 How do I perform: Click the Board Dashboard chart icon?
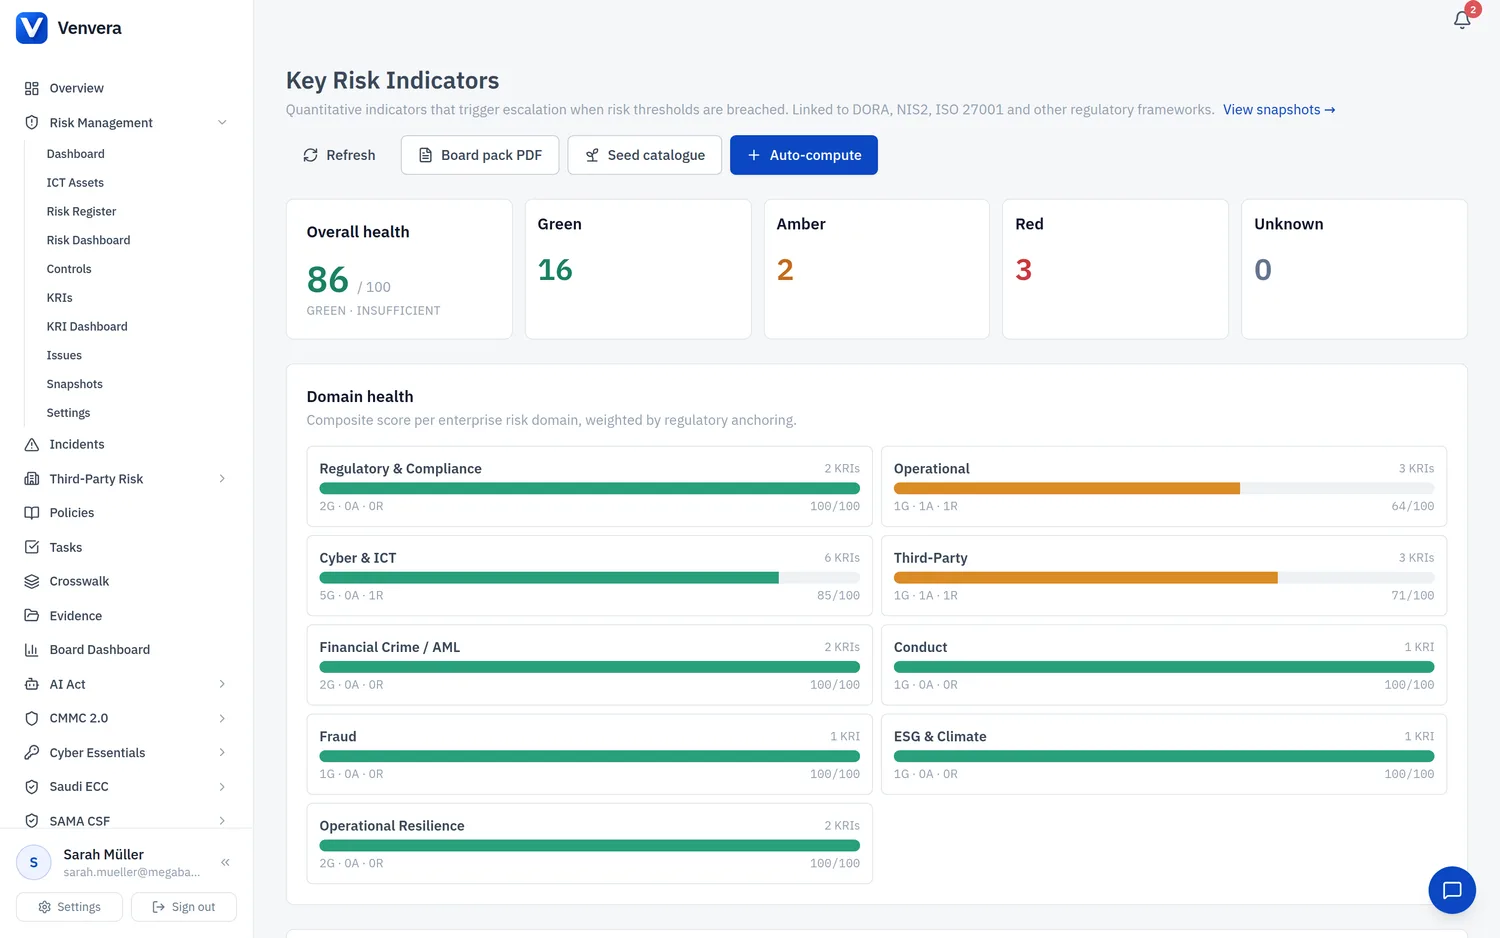[x=32, y=650]
